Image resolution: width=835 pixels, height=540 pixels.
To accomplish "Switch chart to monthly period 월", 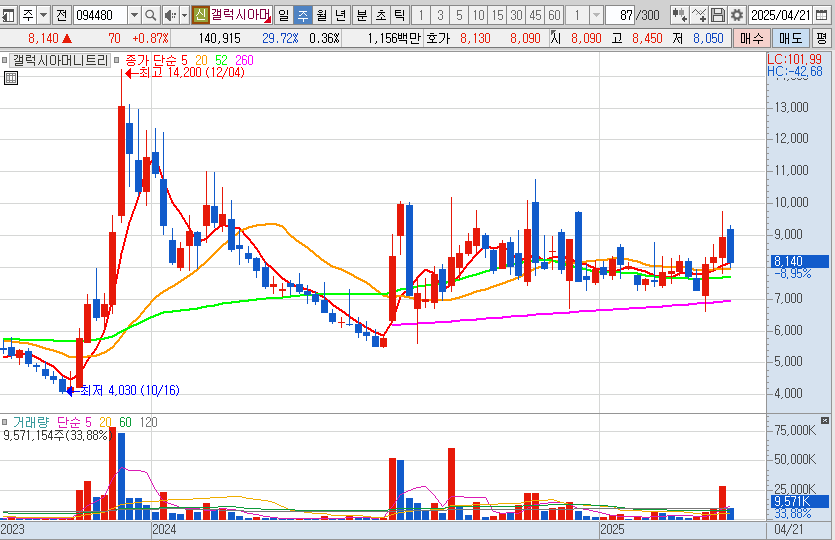I will (x=322, y=15).
